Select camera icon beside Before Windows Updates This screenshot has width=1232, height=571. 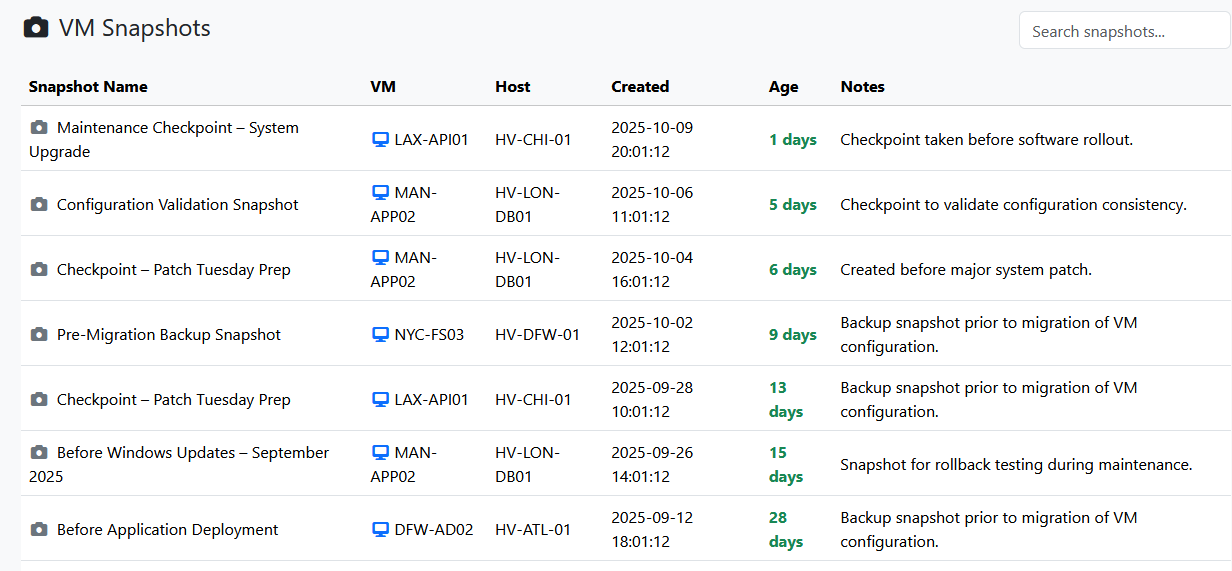39,453
